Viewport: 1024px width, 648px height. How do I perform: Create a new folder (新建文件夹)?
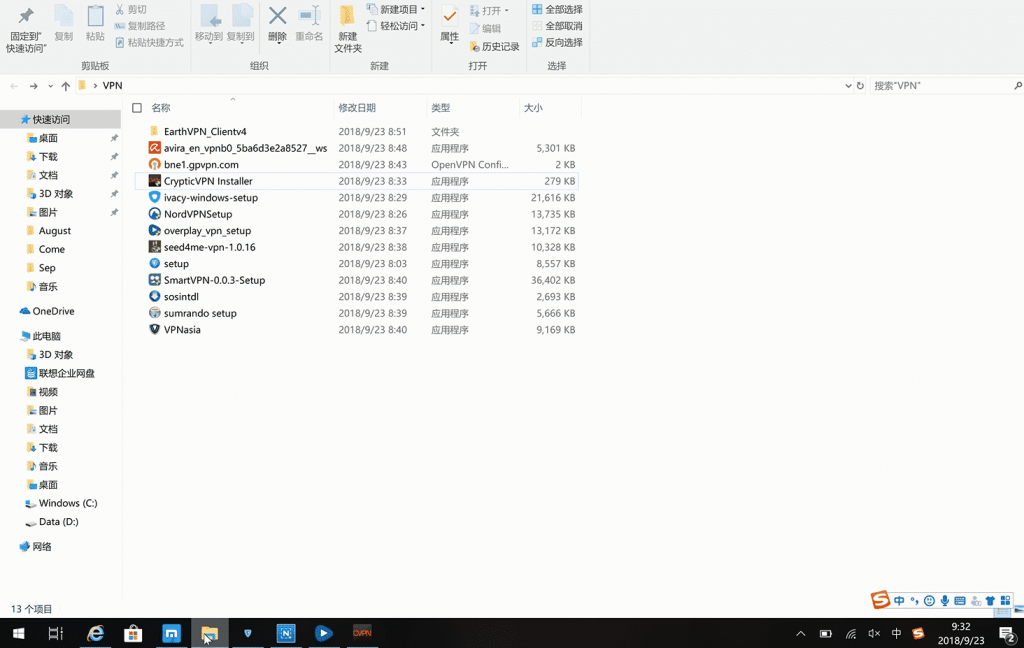click(348, 30)
